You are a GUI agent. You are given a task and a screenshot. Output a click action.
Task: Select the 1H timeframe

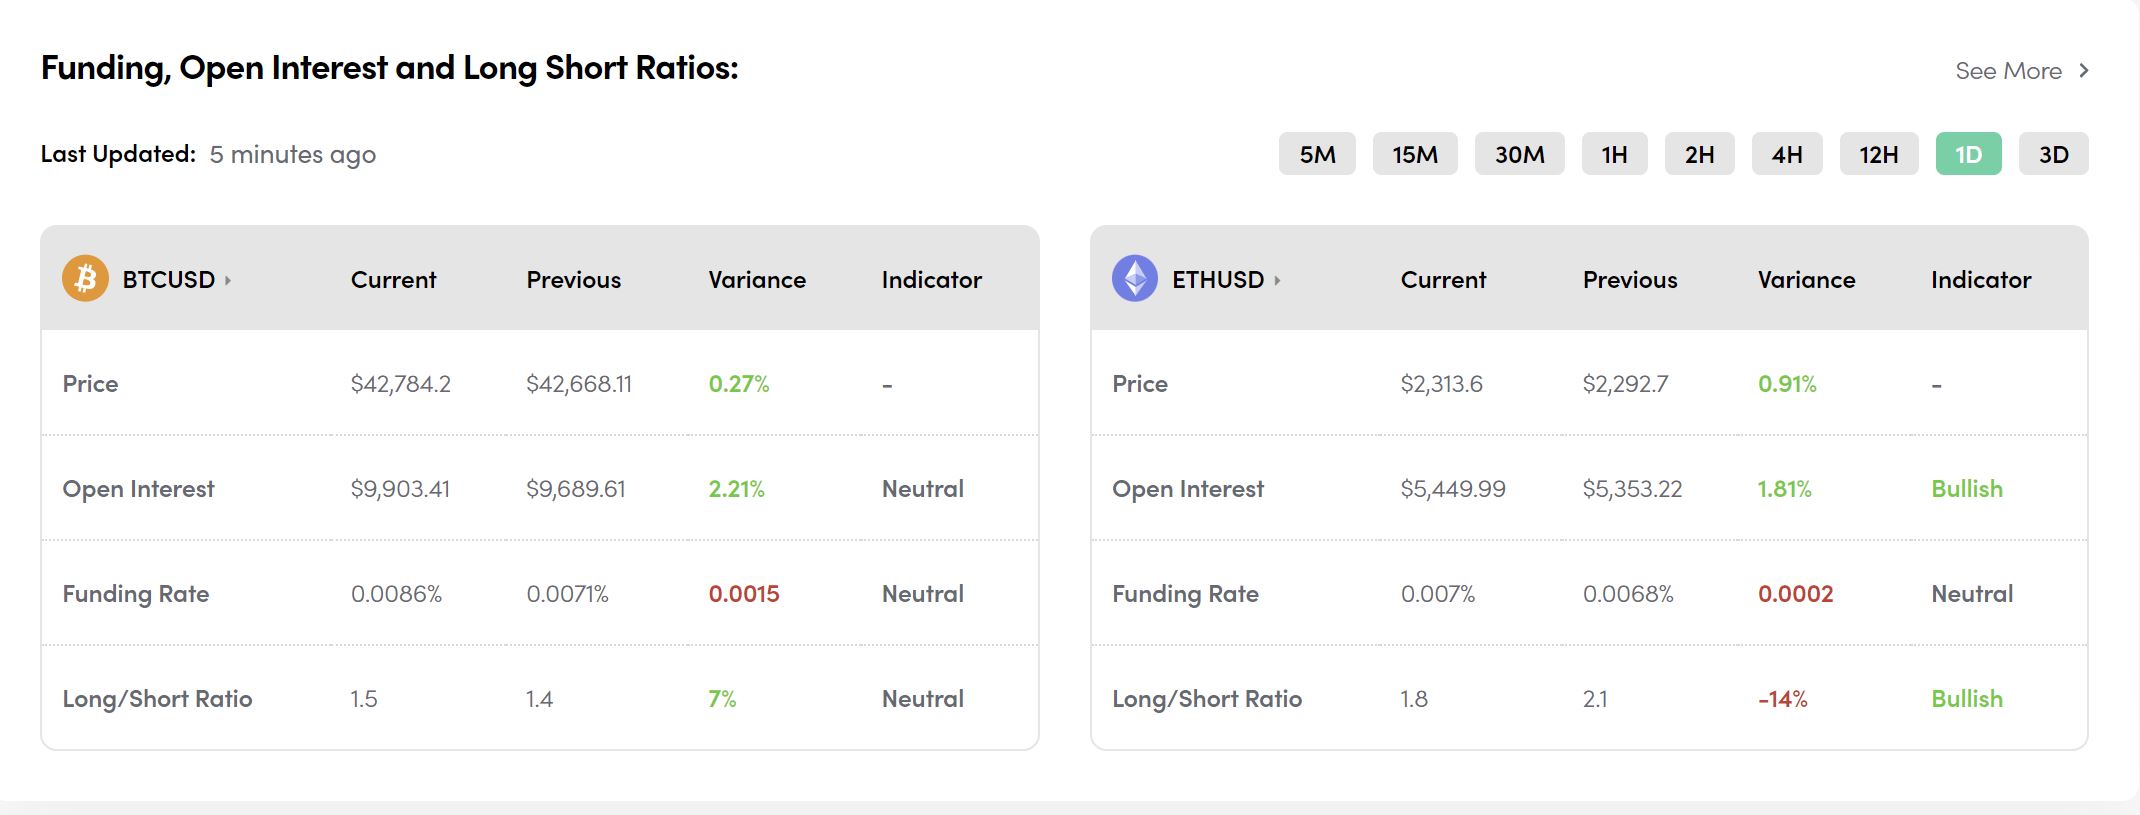(x=1614, y=154)
